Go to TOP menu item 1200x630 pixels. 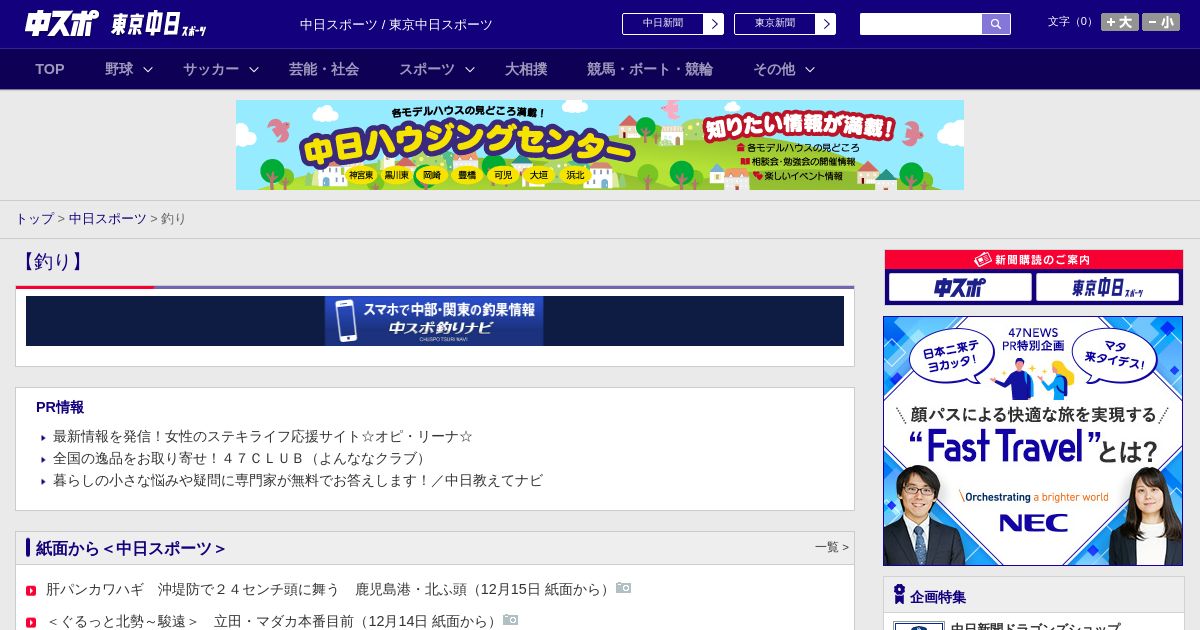pyautogui.click(x=50, y=69)
